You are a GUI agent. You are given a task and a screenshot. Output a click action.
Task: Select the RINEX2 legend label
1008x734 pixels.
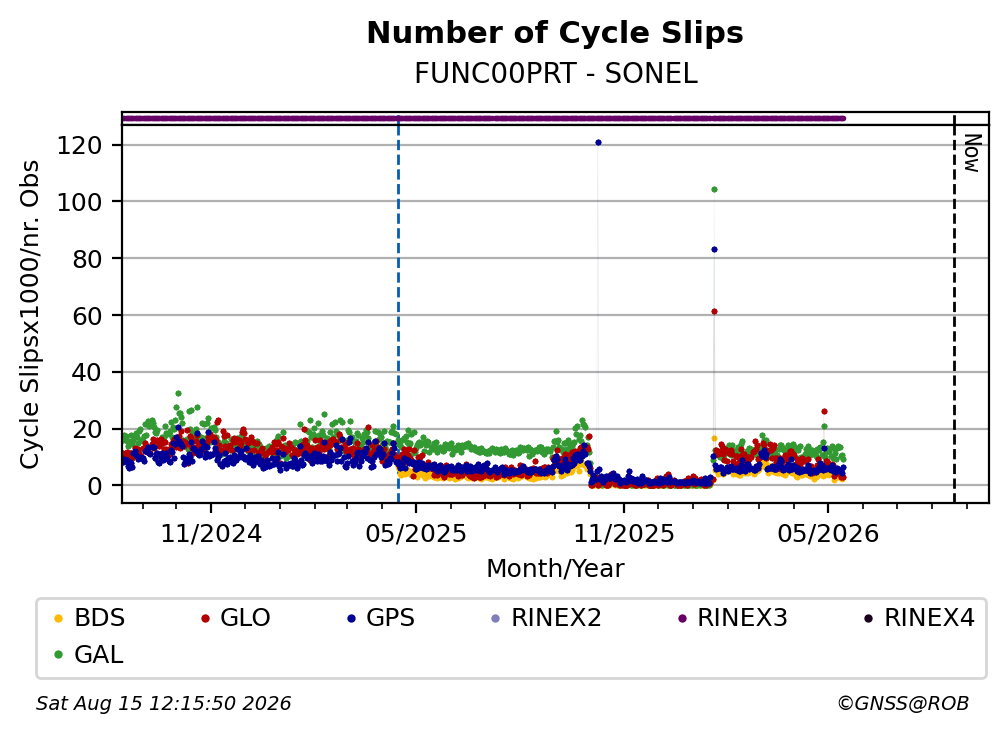556,618
